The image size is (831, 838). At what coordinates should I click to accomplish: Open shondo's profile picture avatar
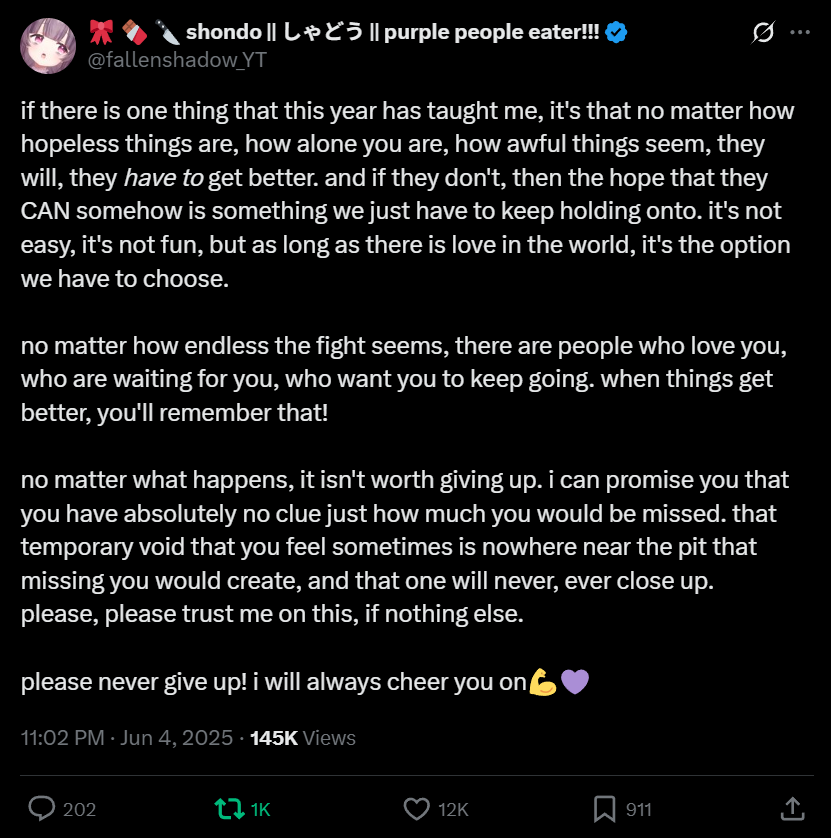tap(48, 46)
